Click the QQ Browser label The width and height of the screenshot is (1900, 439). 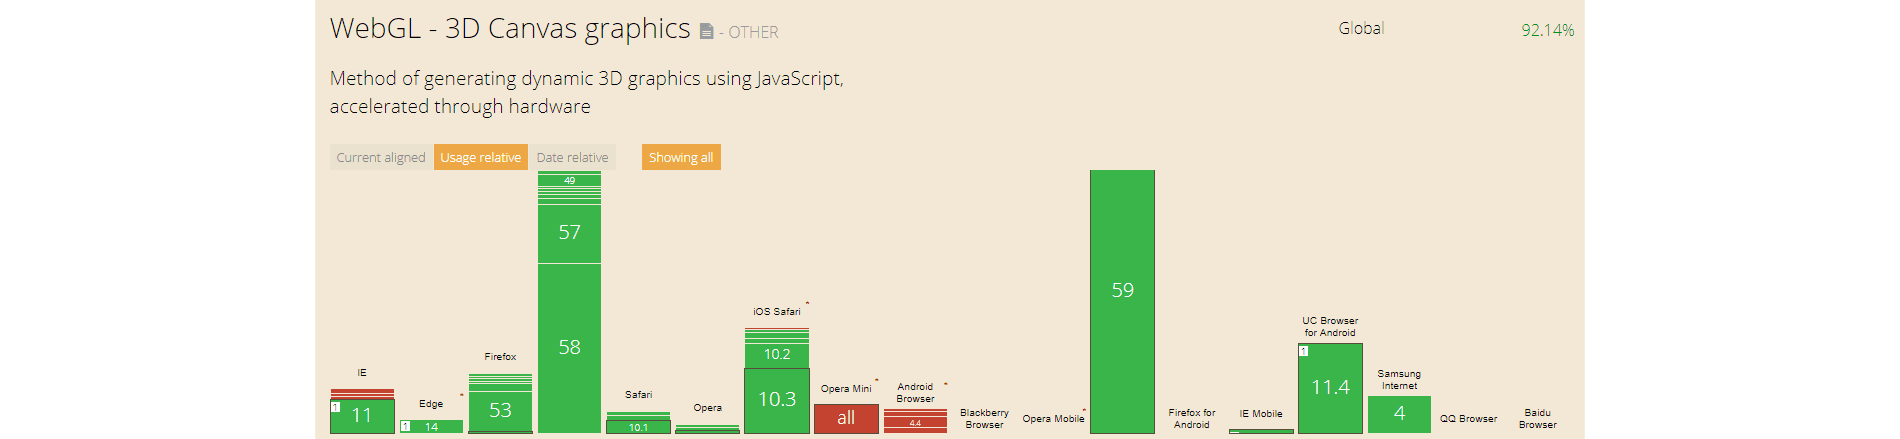[x=1468, y=419]
